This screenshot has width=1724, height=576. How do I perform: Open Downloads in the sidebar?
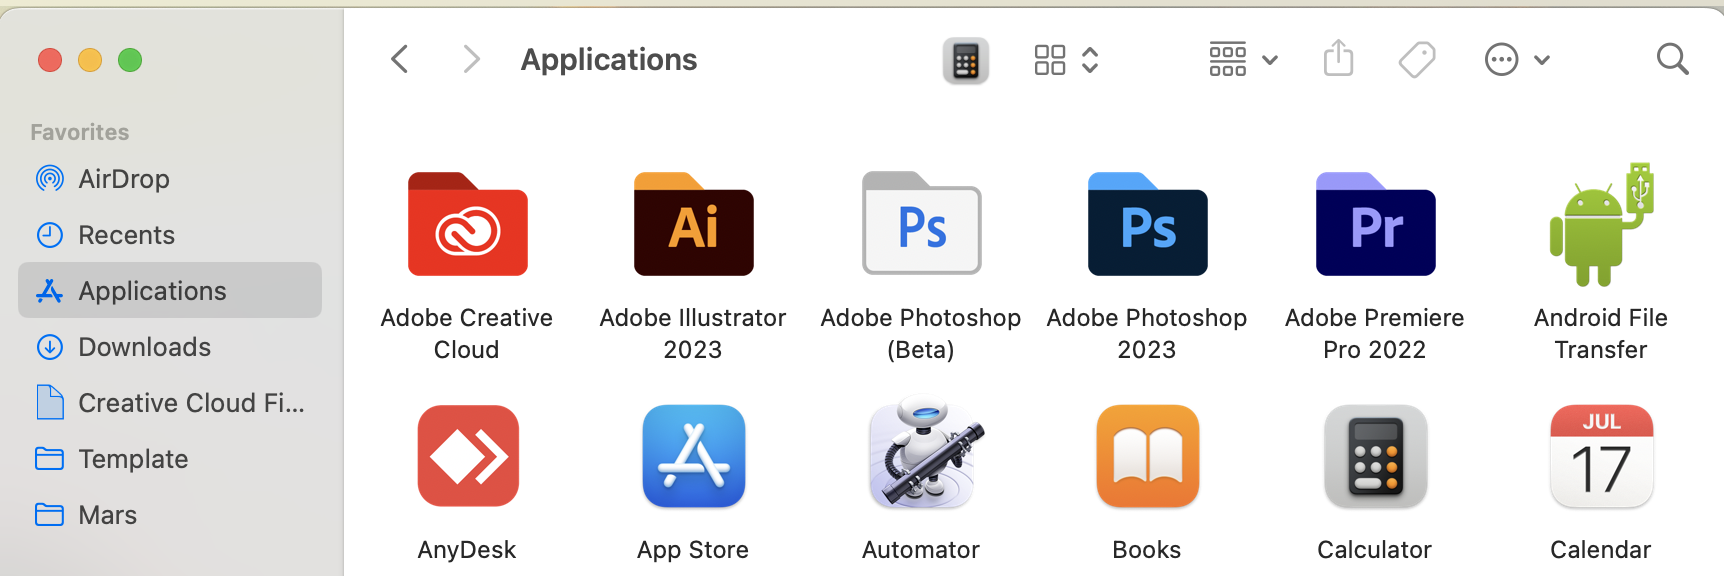tap(170, 347)
